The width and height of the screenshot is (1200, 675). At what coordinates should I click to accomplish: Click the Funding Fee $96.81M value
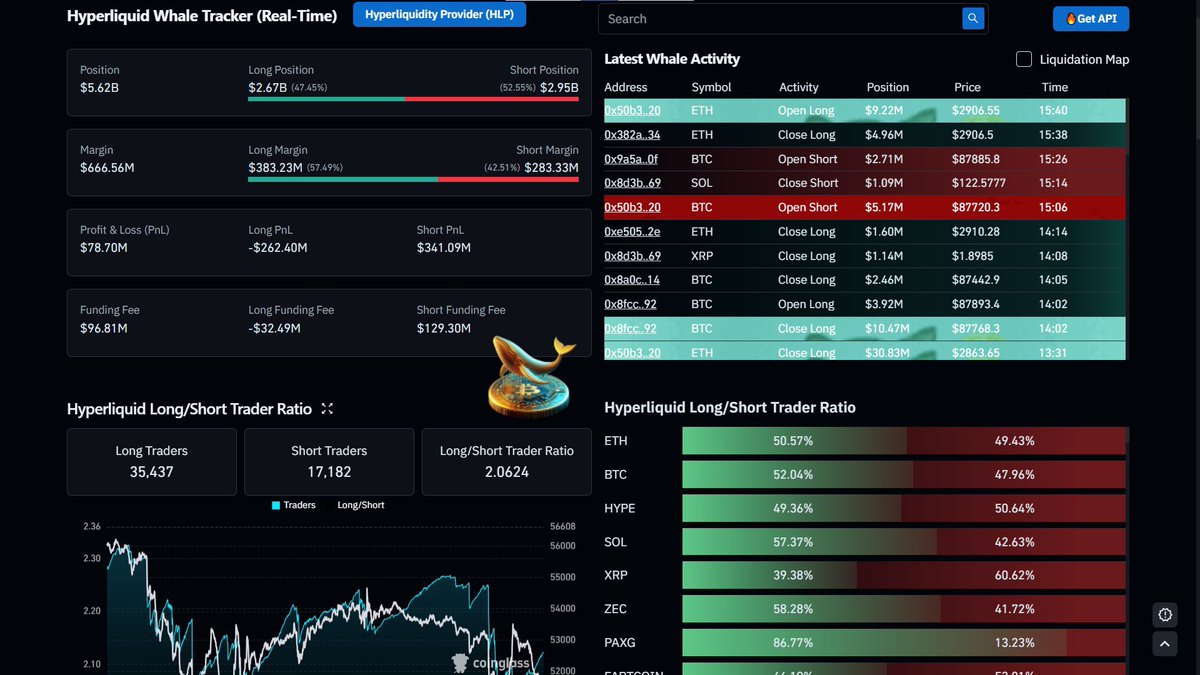pos(104,328)
